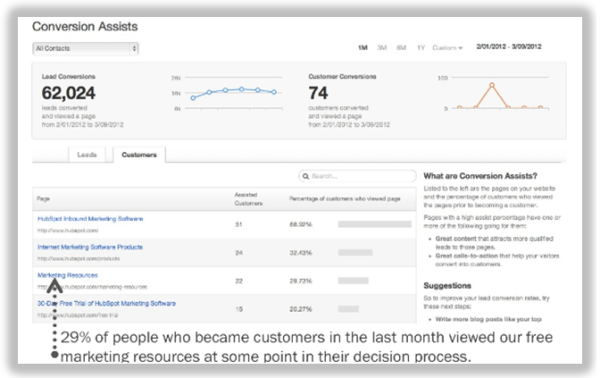Open the All Contacts dropdown
600x378 pixels.
click(85, 49)
